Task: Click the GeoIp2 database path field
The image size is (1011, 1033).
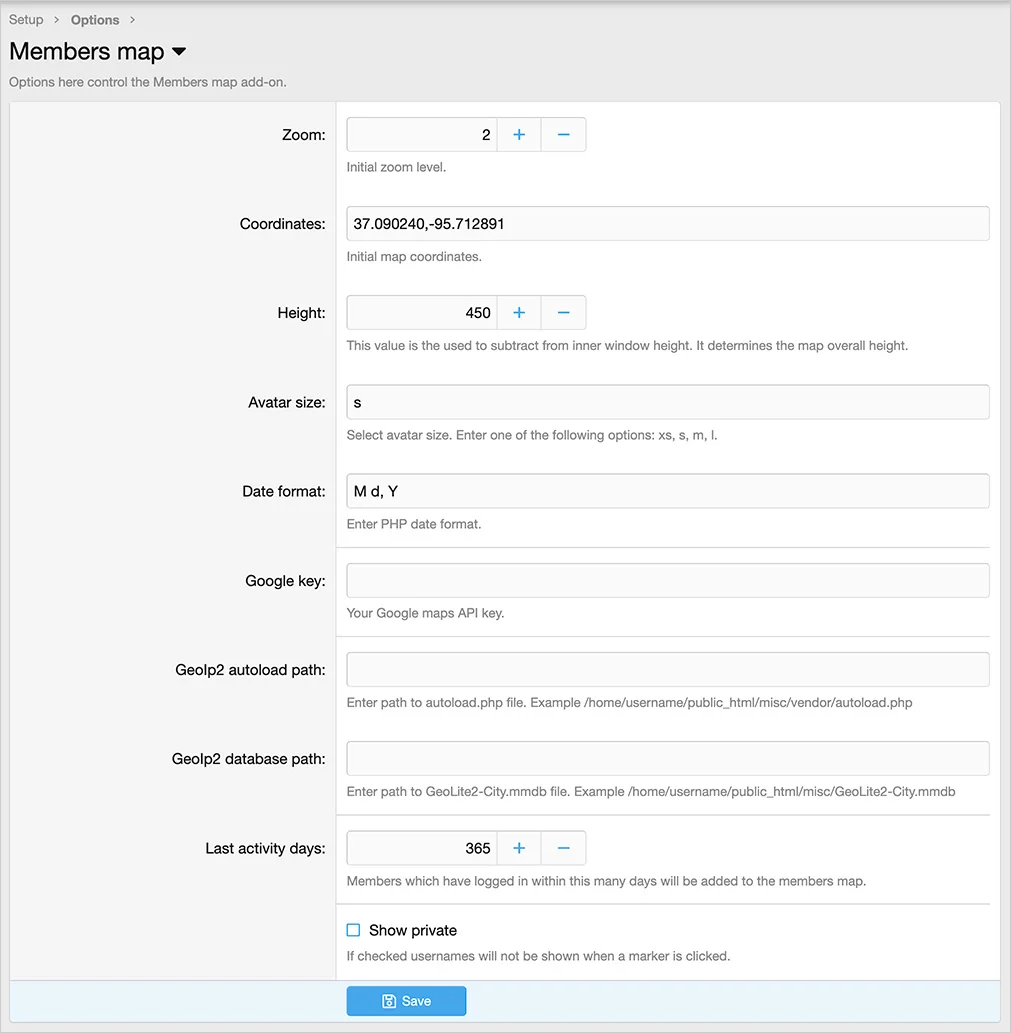Action: (667, 759)
